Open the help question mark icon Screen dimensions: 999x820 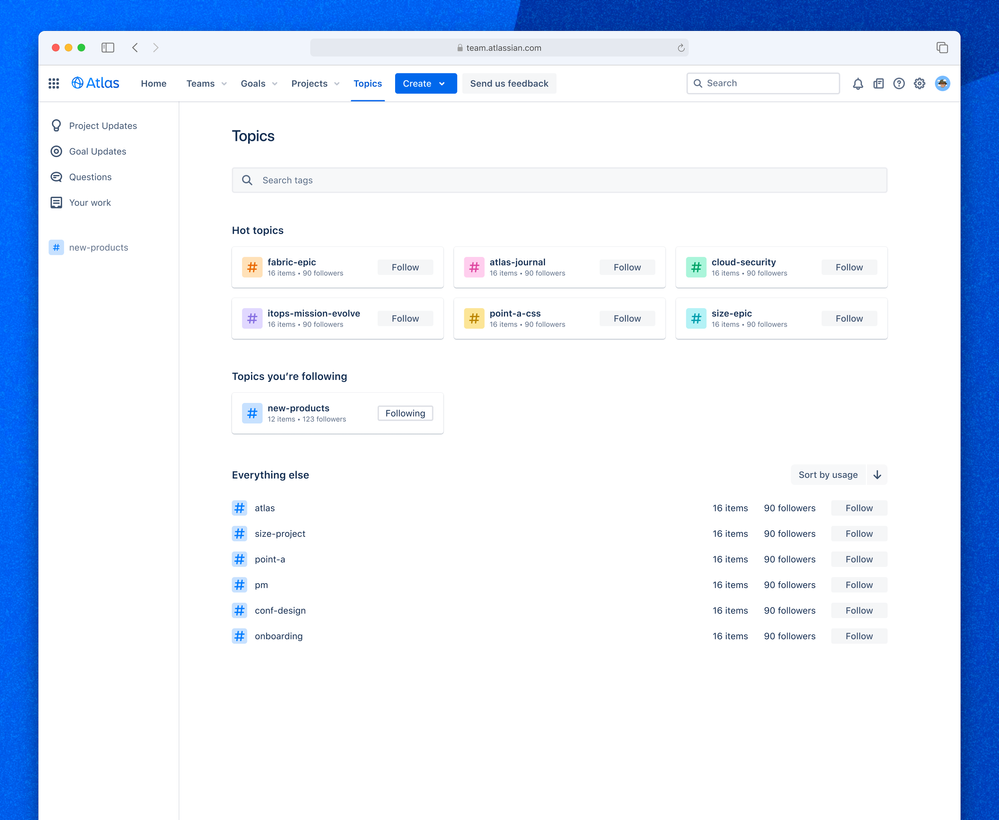(x=899, y=83)
